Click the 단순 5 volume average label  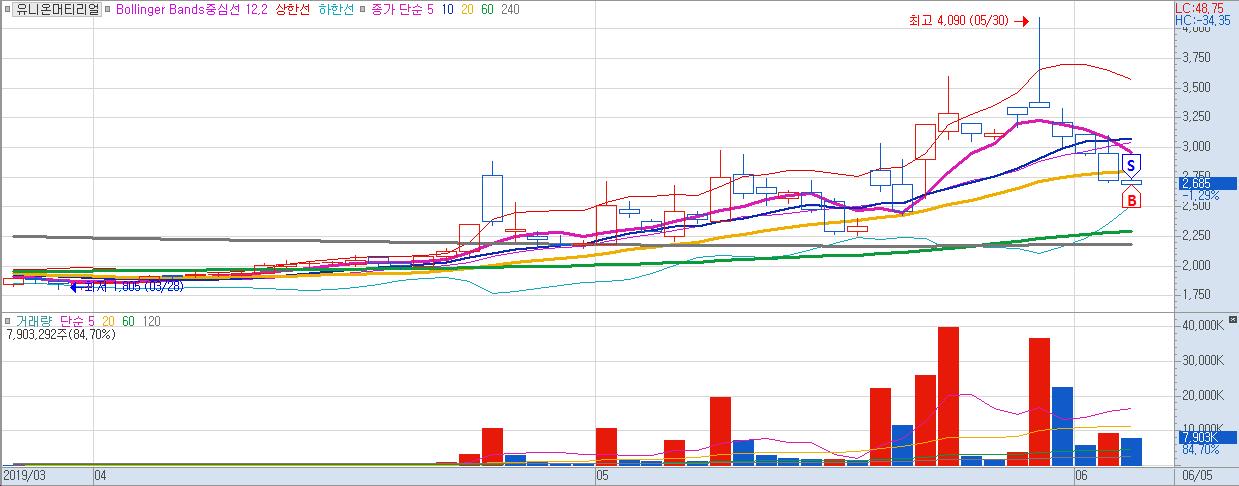coord(76,320)
